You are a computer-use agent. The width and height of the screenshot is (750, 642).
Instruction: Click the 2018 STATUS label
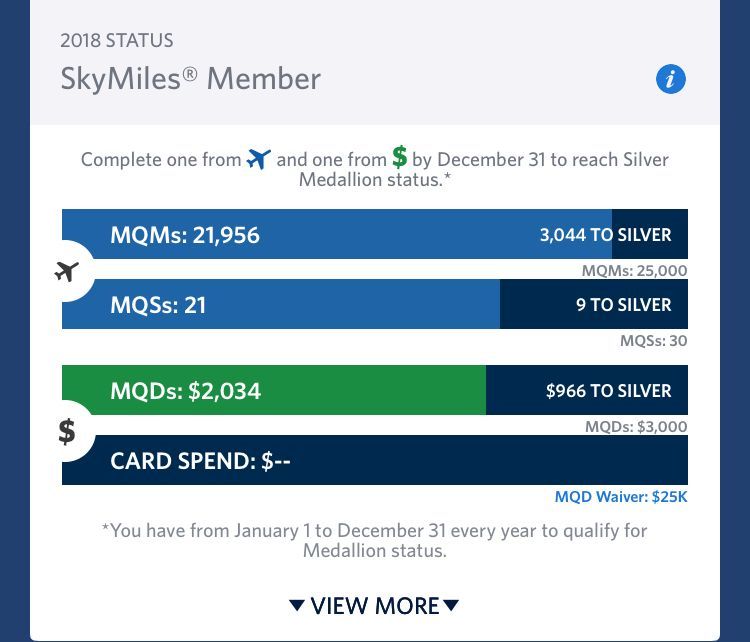pyautogui.click(x=117, y=41)
